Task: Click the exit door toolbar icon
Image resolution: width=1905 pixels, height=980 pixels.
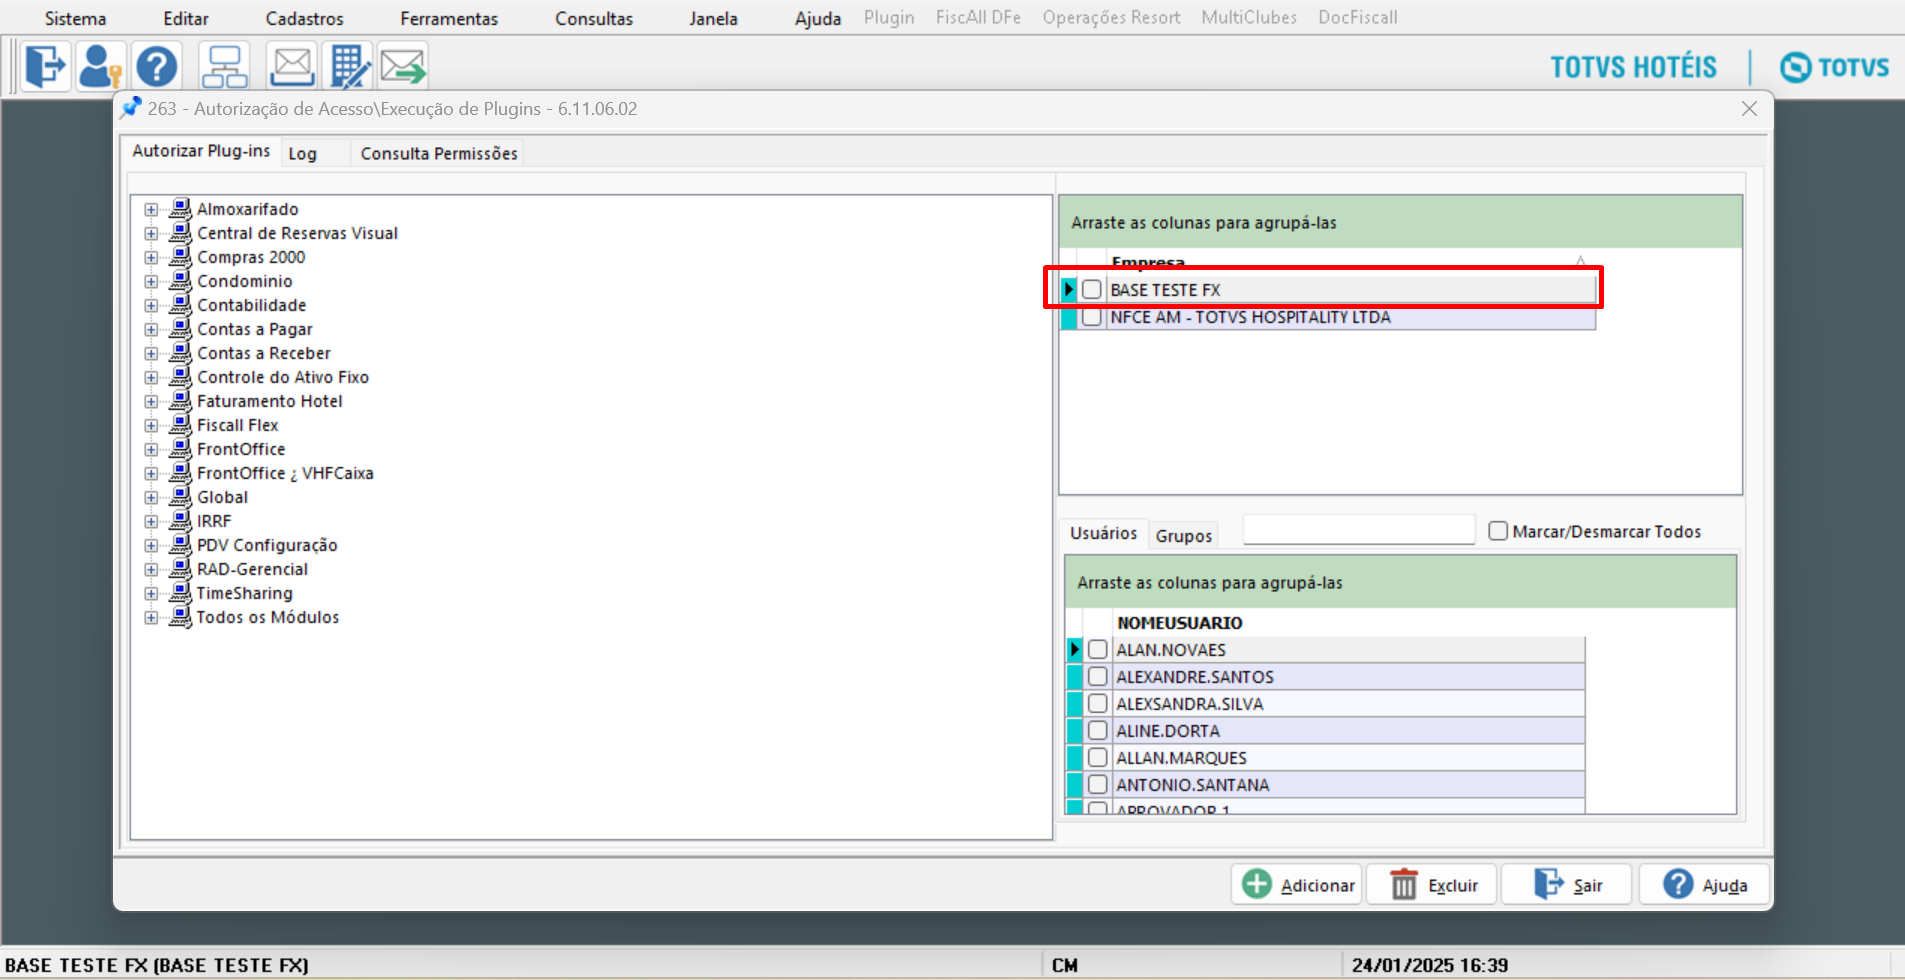Action: point(45,67)
